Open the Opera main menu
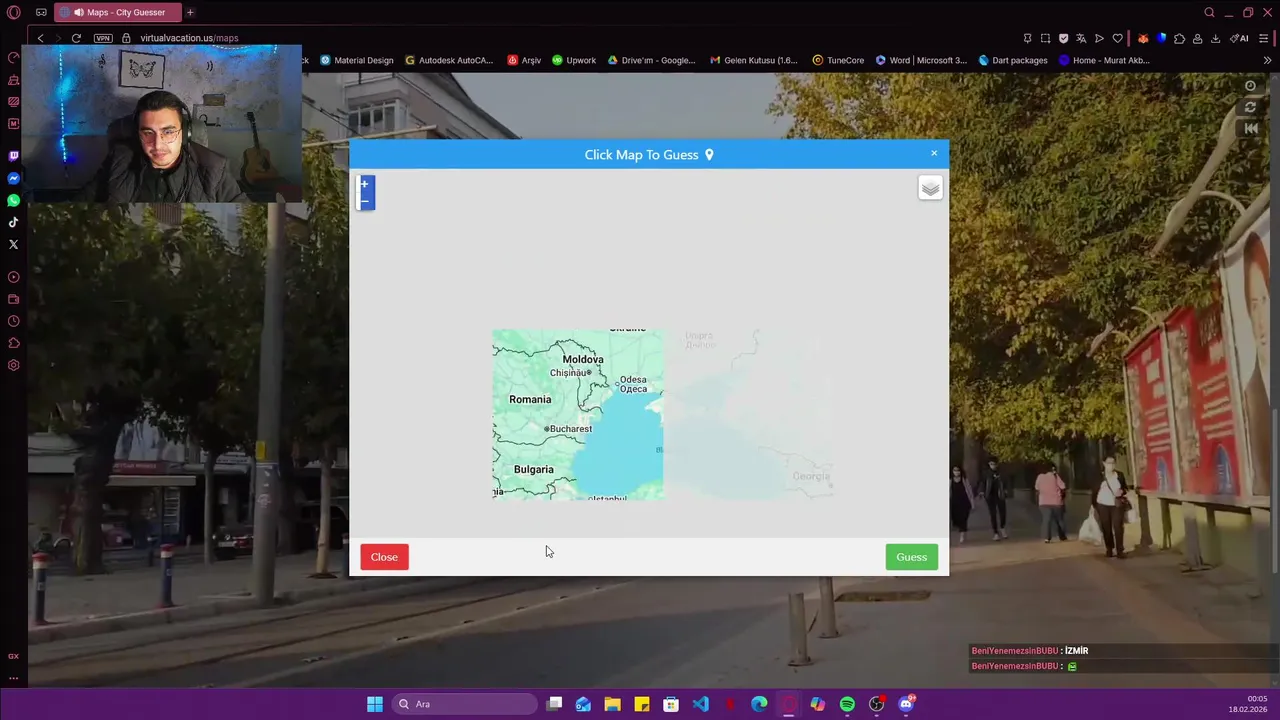This screenshot has width=1280, height=720. (14, 12)
